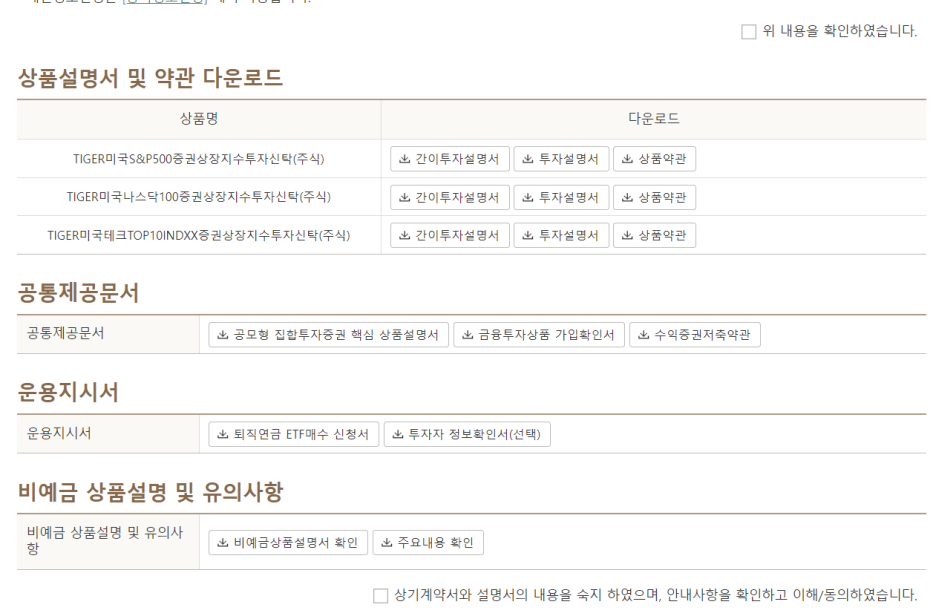The height and width of the screenshot is (616, 936).
Task: Open 주요내용 확인 document
Action: [428, 543]
